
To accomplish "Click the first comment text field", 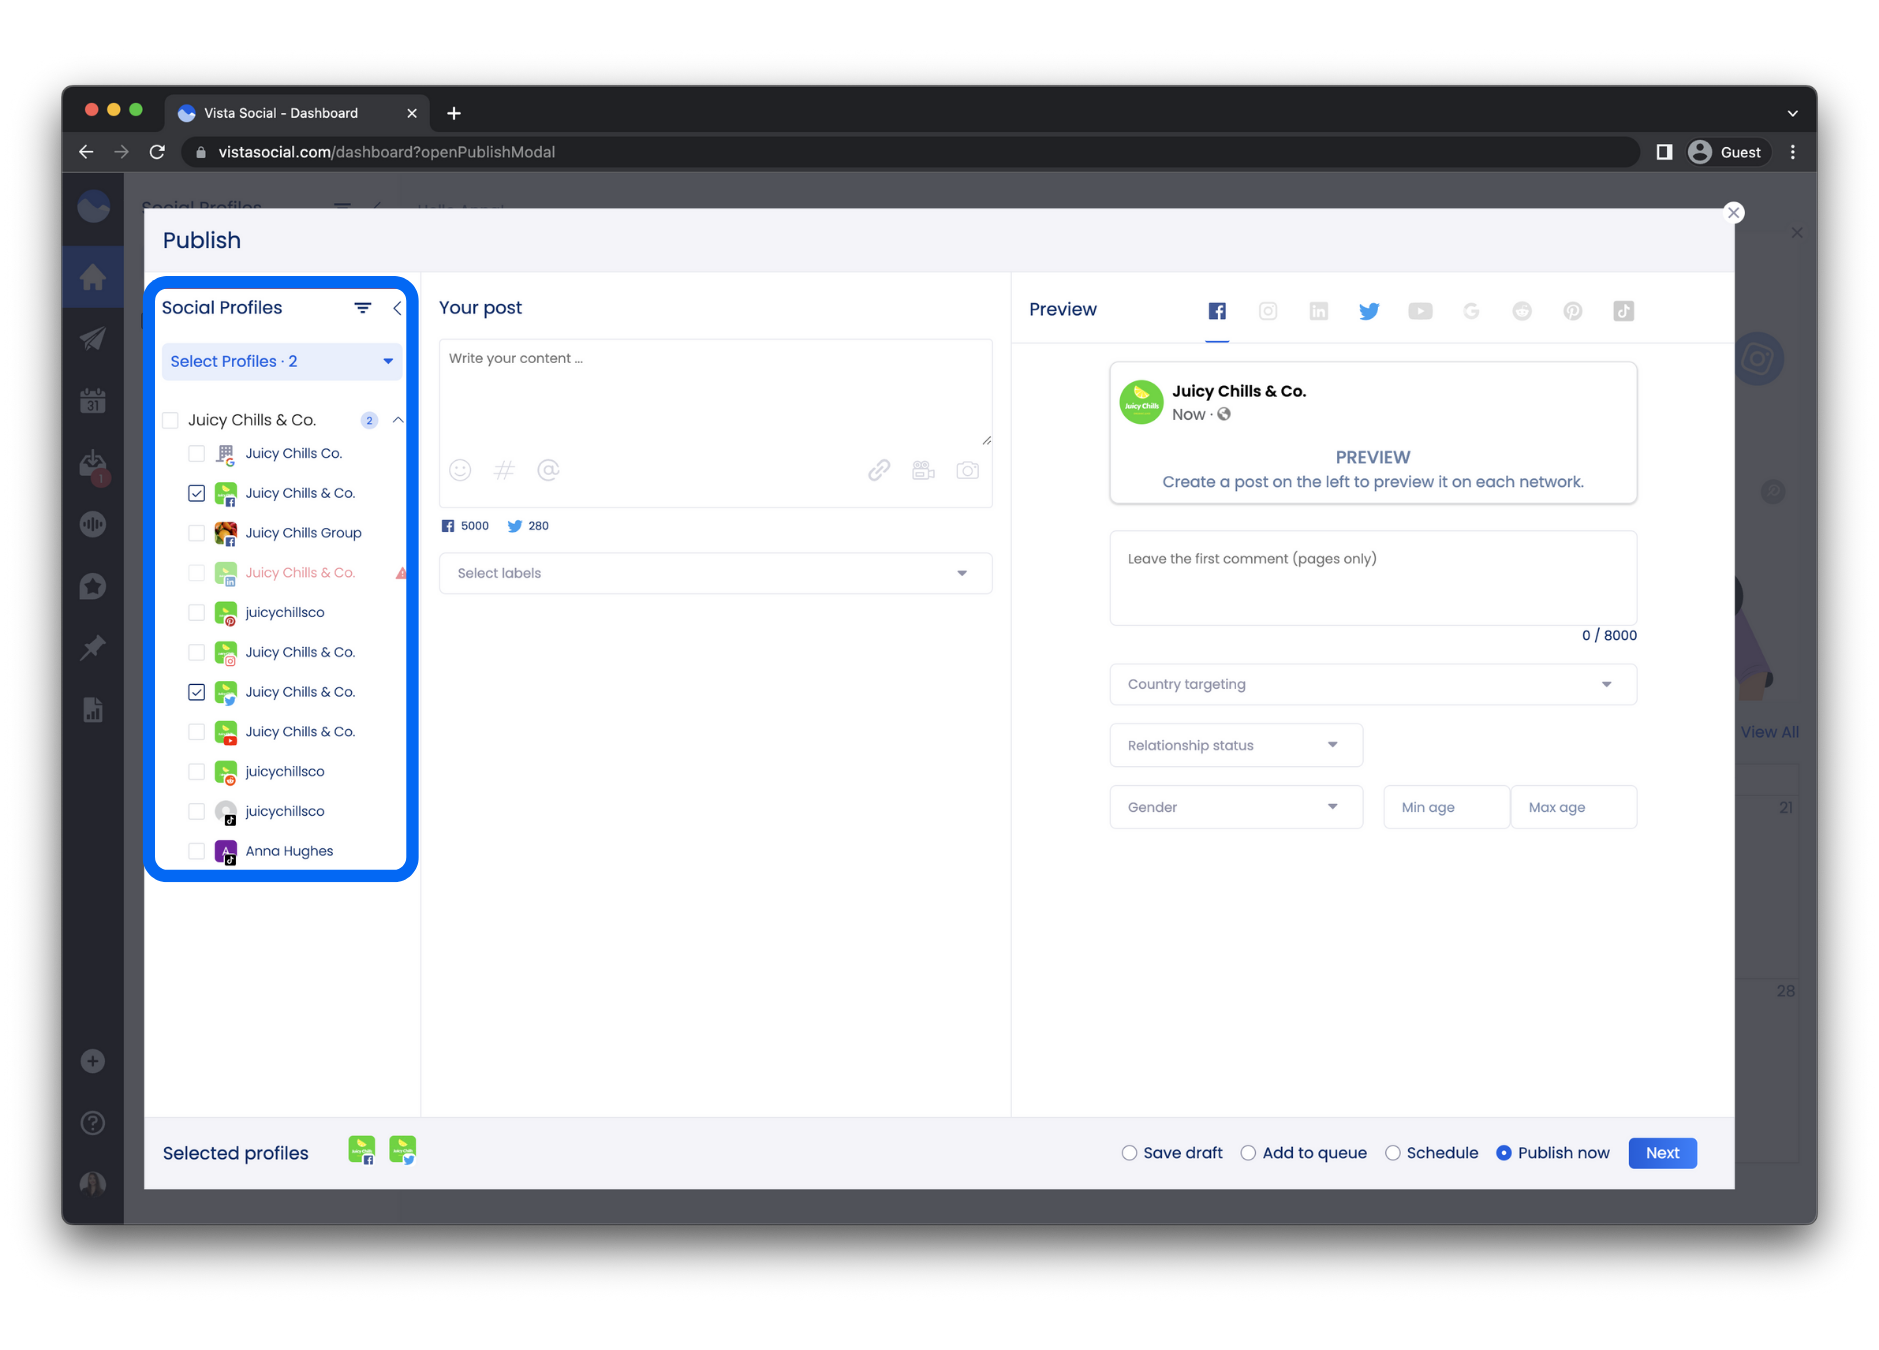I will pos(1372,580).
